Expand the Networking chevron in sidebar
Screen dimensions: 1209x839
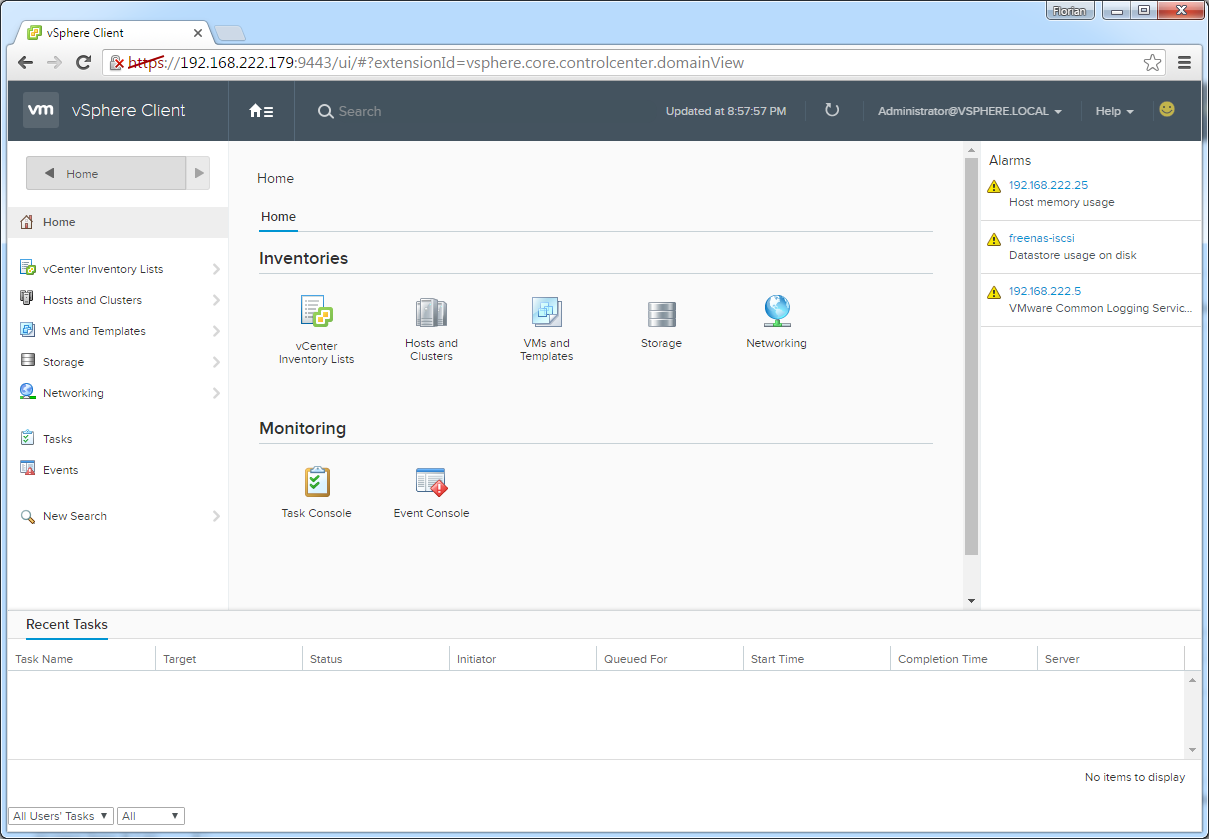tap(216, 393)
